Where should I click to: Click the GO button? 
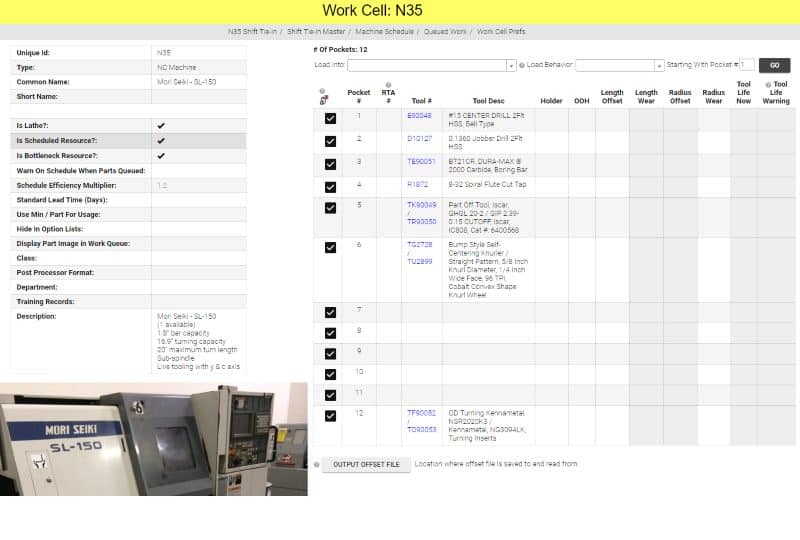774,65
